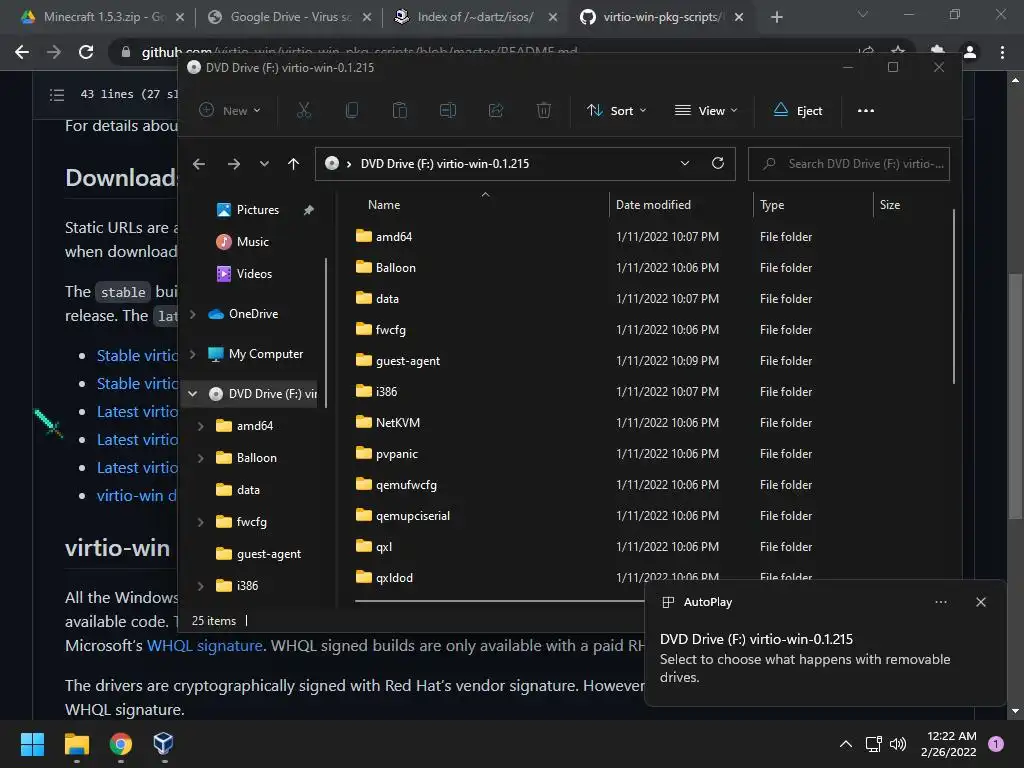Switch to Google Drive - Virus scan tab
The image size is (1024, 768).
[290, 17]
